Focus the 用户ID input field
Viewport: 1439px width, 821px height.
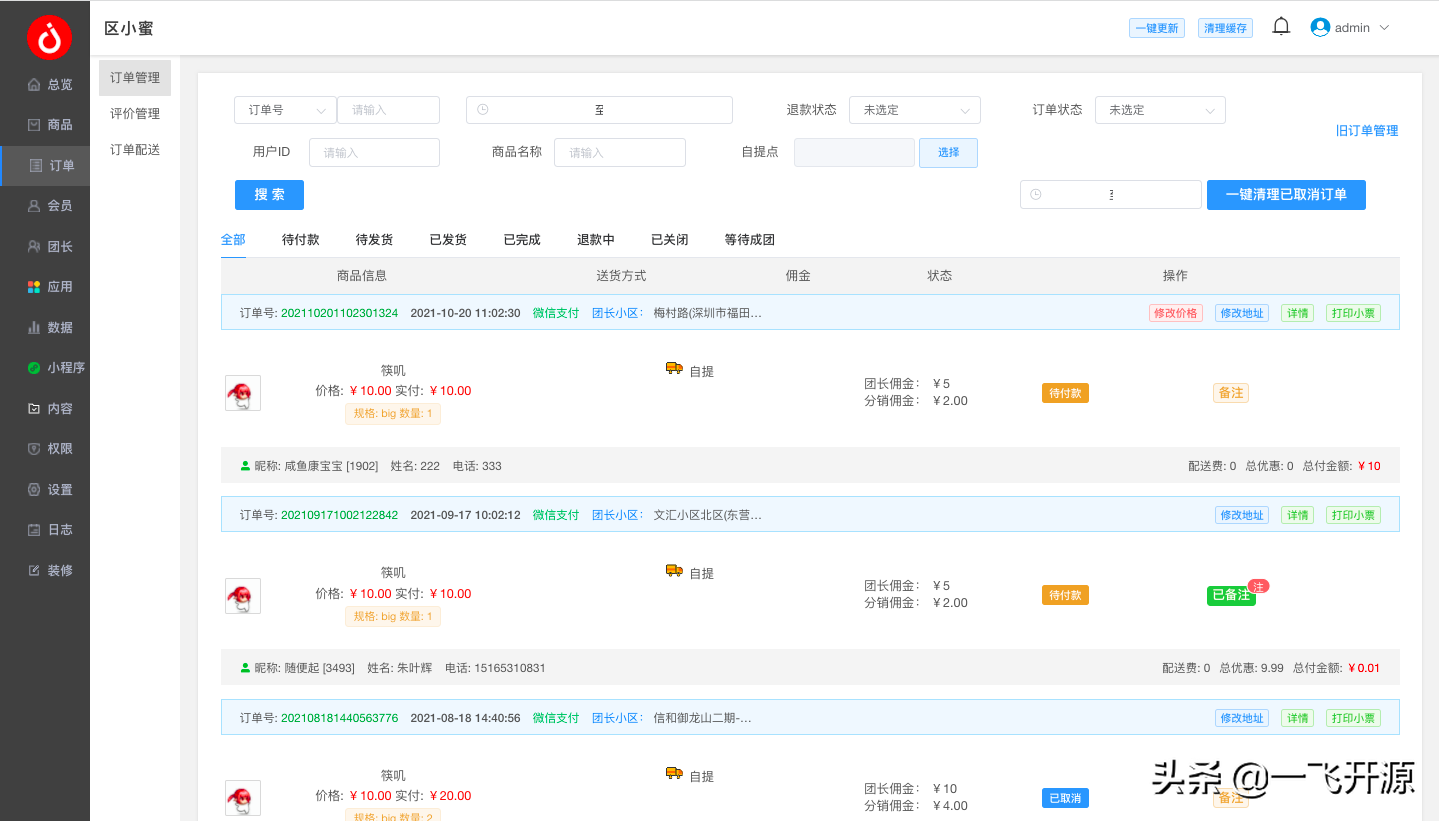375,153
